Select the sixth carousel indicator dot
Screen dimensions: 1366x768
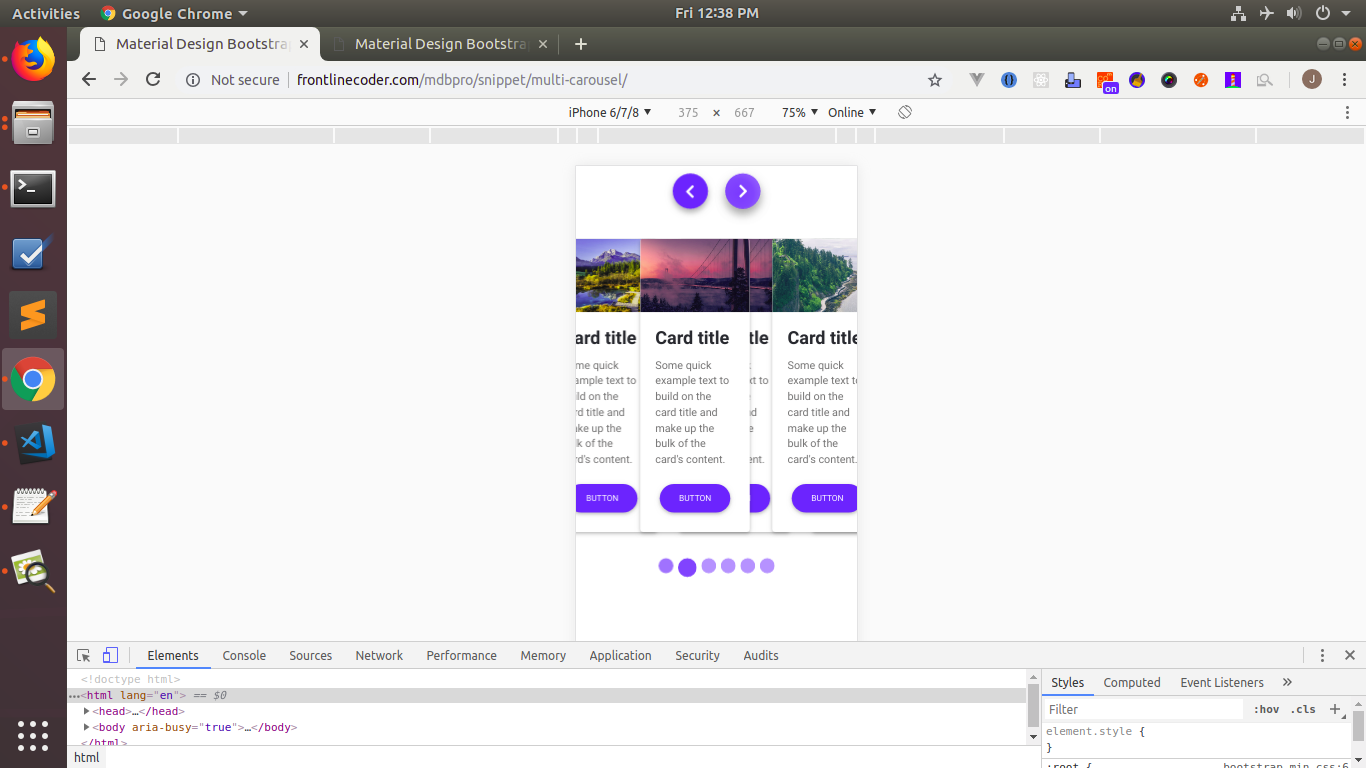point(767,566)
